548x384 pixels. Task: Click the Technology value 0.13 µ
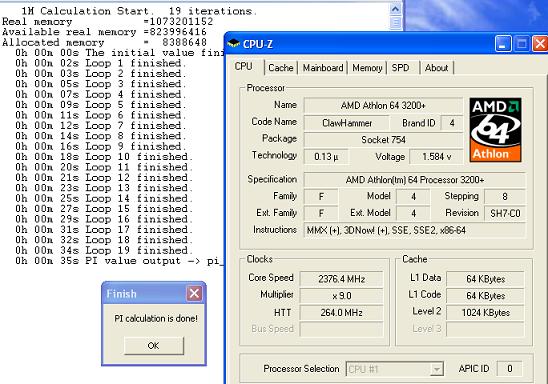coord(326,157)
